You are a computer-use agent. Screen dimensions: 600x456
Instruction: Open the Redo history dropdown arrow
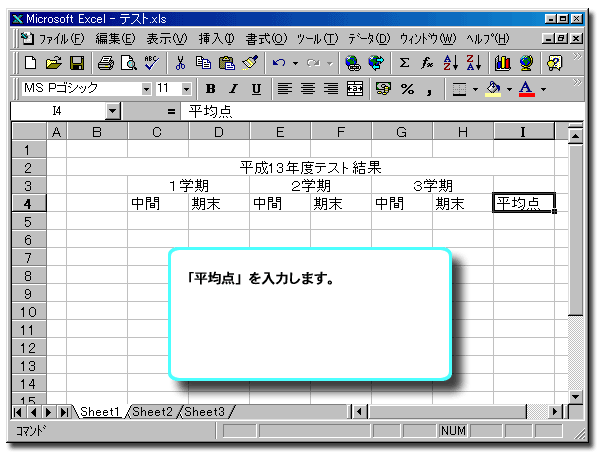click(329, 63)
